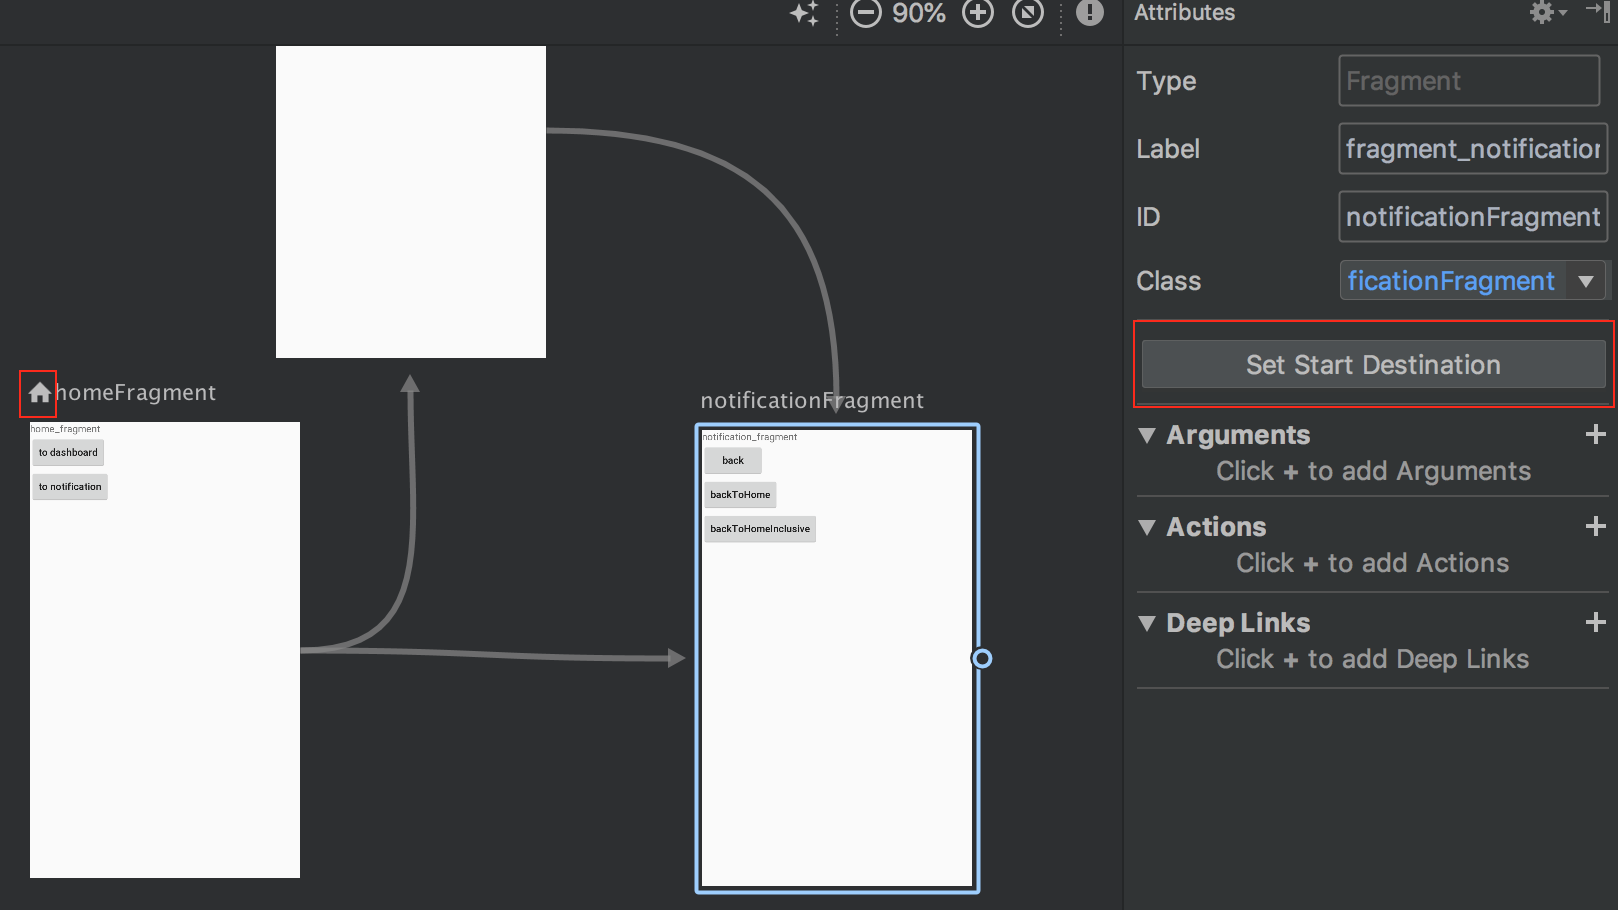The image size is (1618, 910).
Task: Click the zoom to fit icon
Action: [x=1027, y=13]
